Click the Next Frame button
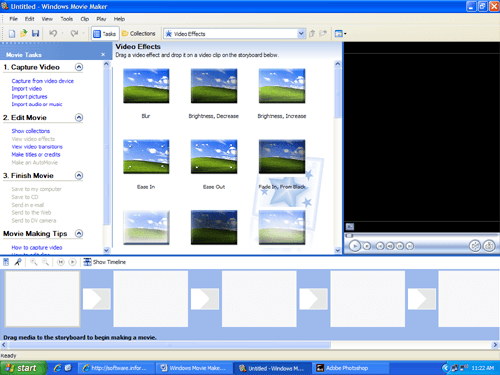Screen dimensions: 500x375 click(x=400, y=246)
